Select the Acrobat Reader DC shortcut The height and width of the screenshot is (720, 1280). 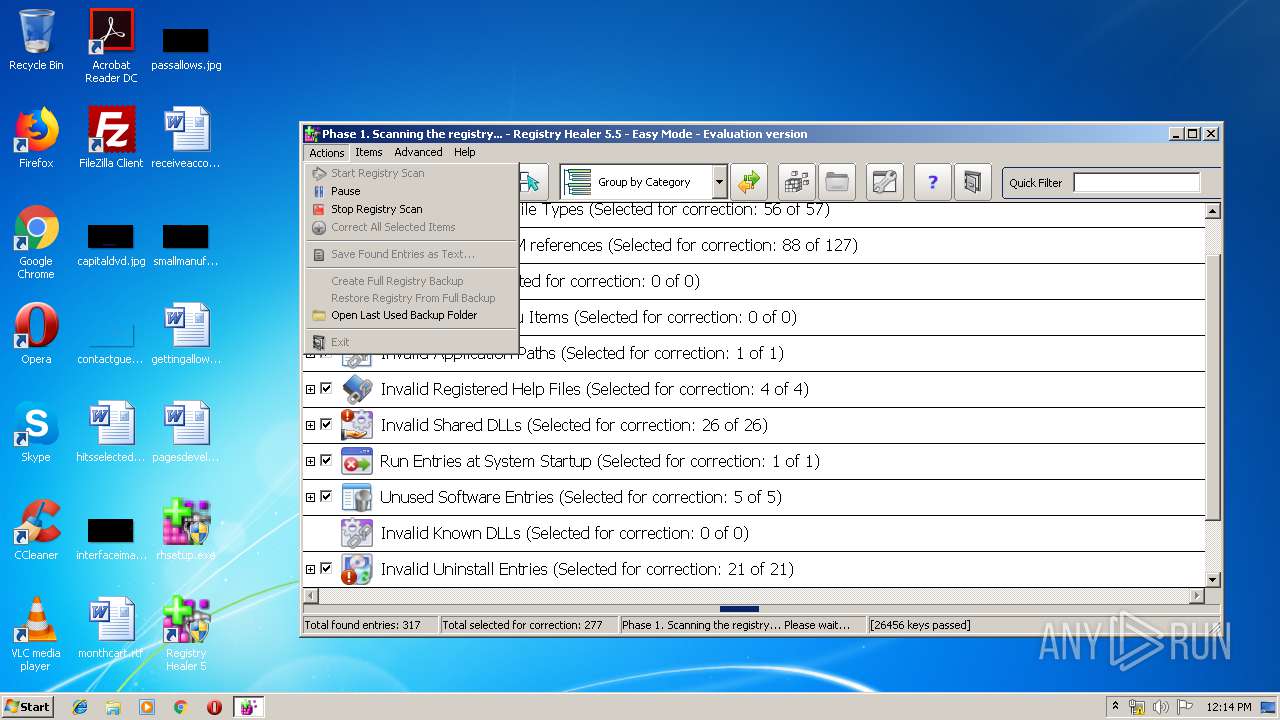click(111, 46)
